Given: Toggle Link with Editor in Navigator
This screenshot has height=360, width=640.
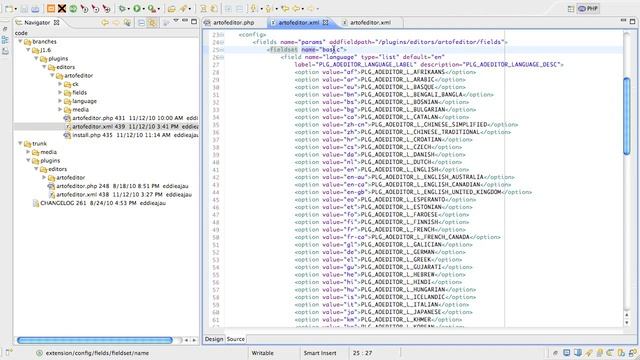Looking at the screenshot, I should [152, 22].
